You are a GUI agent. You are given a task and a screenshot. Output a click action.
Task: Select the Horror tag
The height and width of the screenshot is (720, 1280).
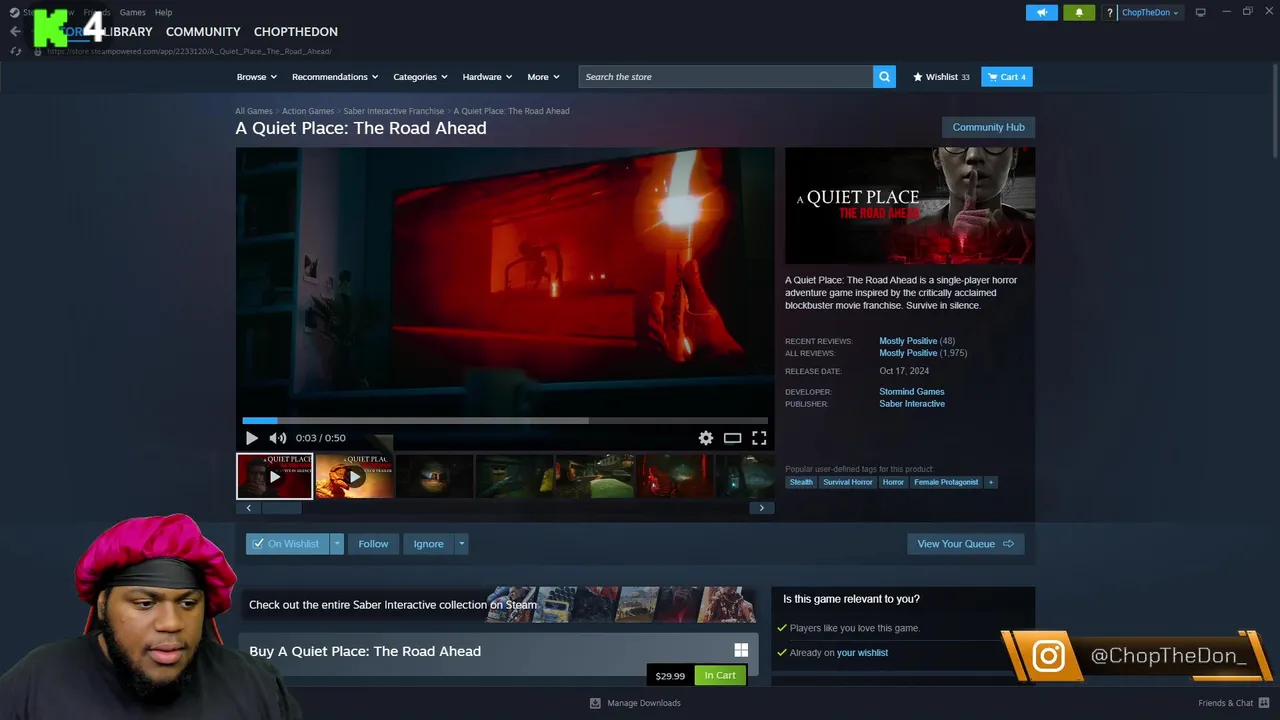click(x=893, y=482)
